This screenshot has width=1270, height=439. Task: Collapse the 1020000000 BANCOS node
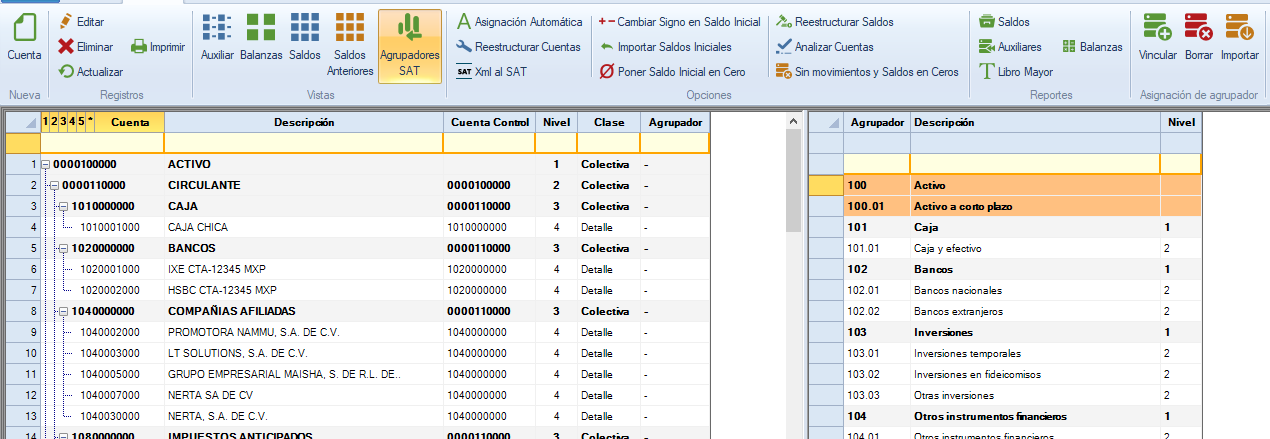(64, 248)
